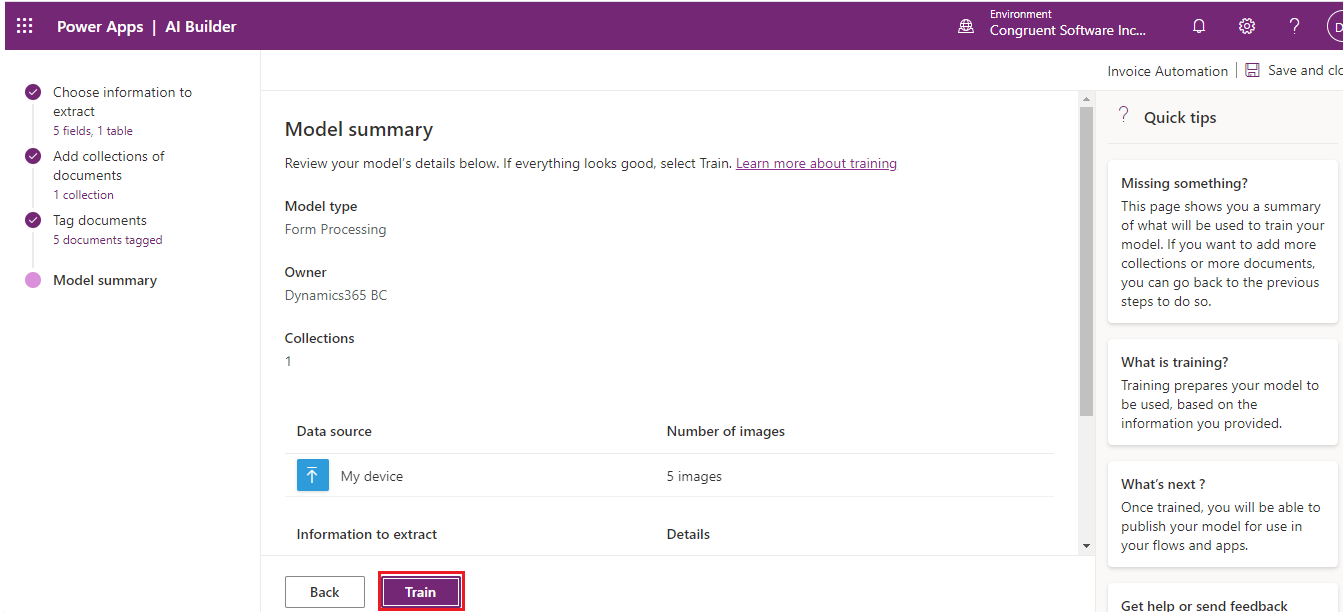Viewport: 1343px width, 612px height.
Task: Click the Model summary step circle
Action: point(33,281)
